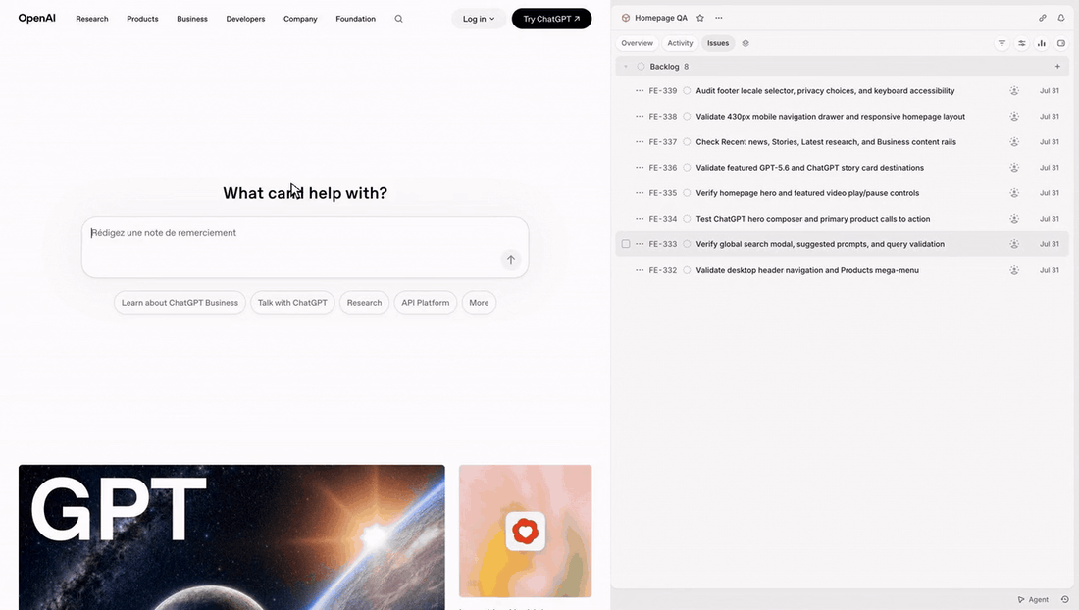The width and height of the screenshot is (1079, 610).
Task: Change status circle of FE-334
Action: pyautogui.click(x=687, y=219)
